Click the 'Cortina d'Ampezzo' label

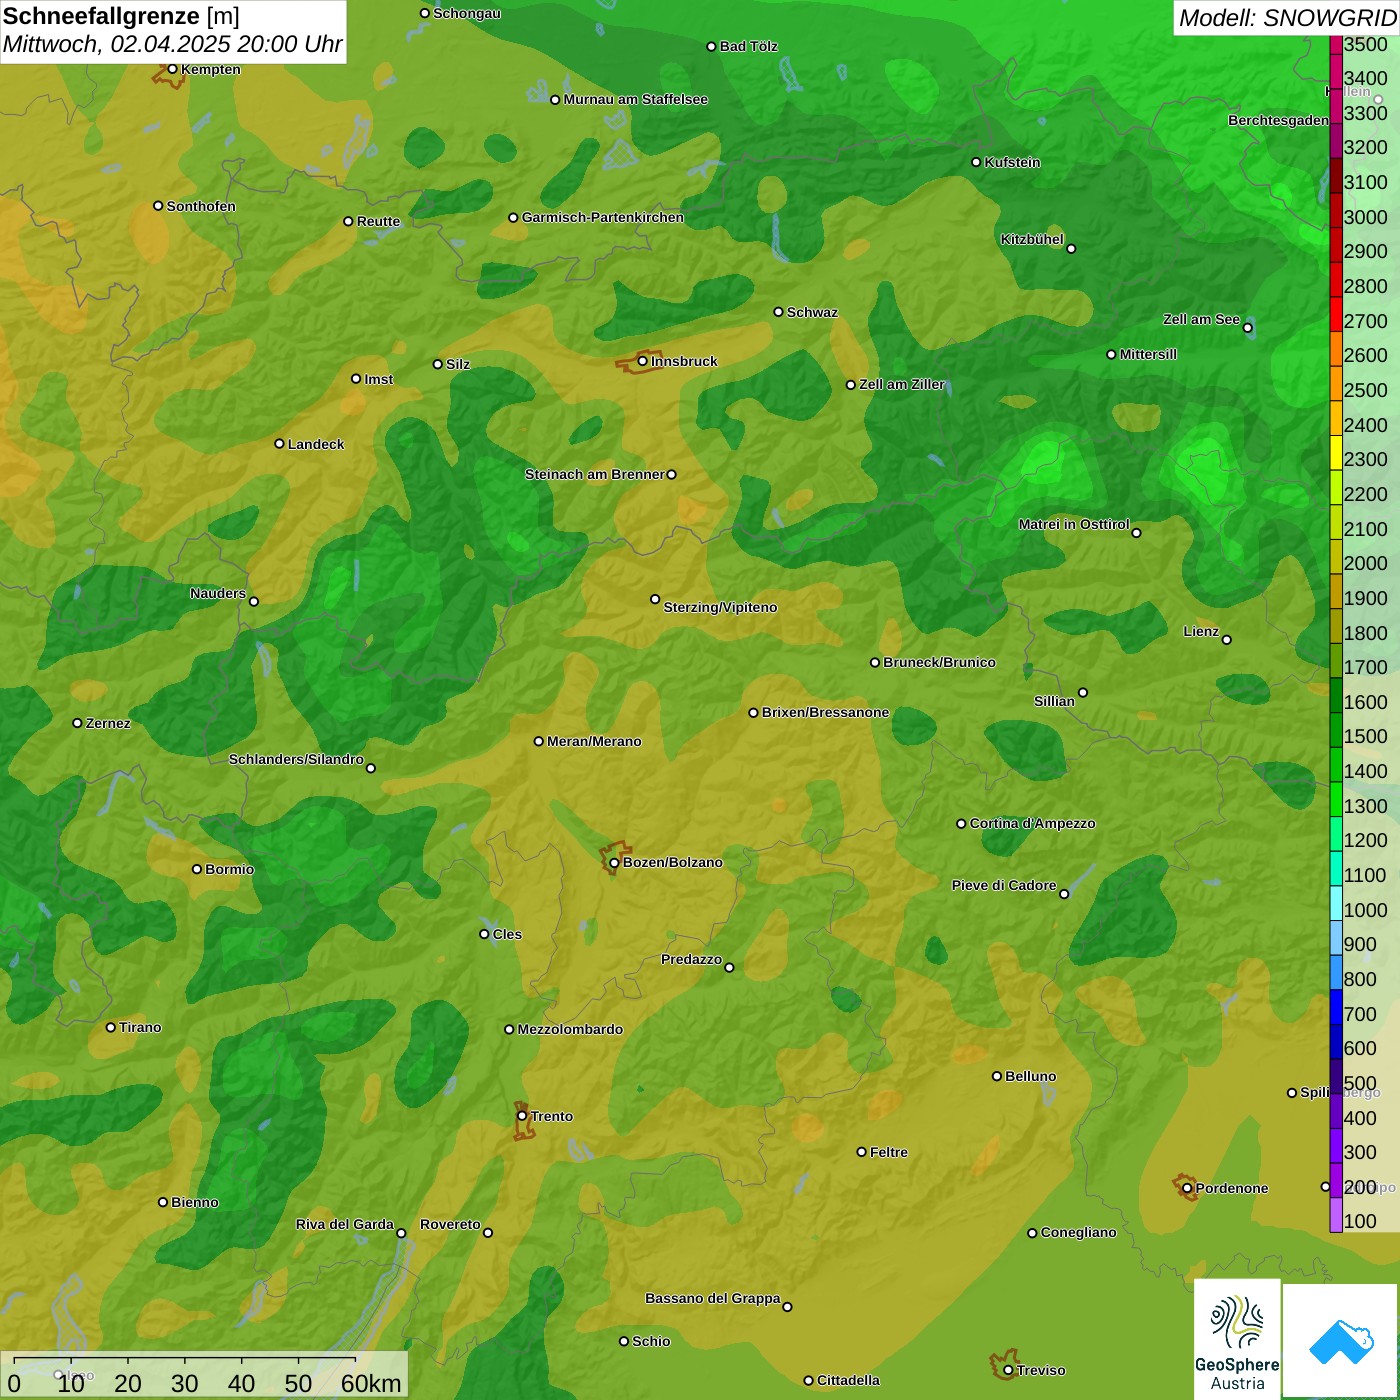point(1032,823)
